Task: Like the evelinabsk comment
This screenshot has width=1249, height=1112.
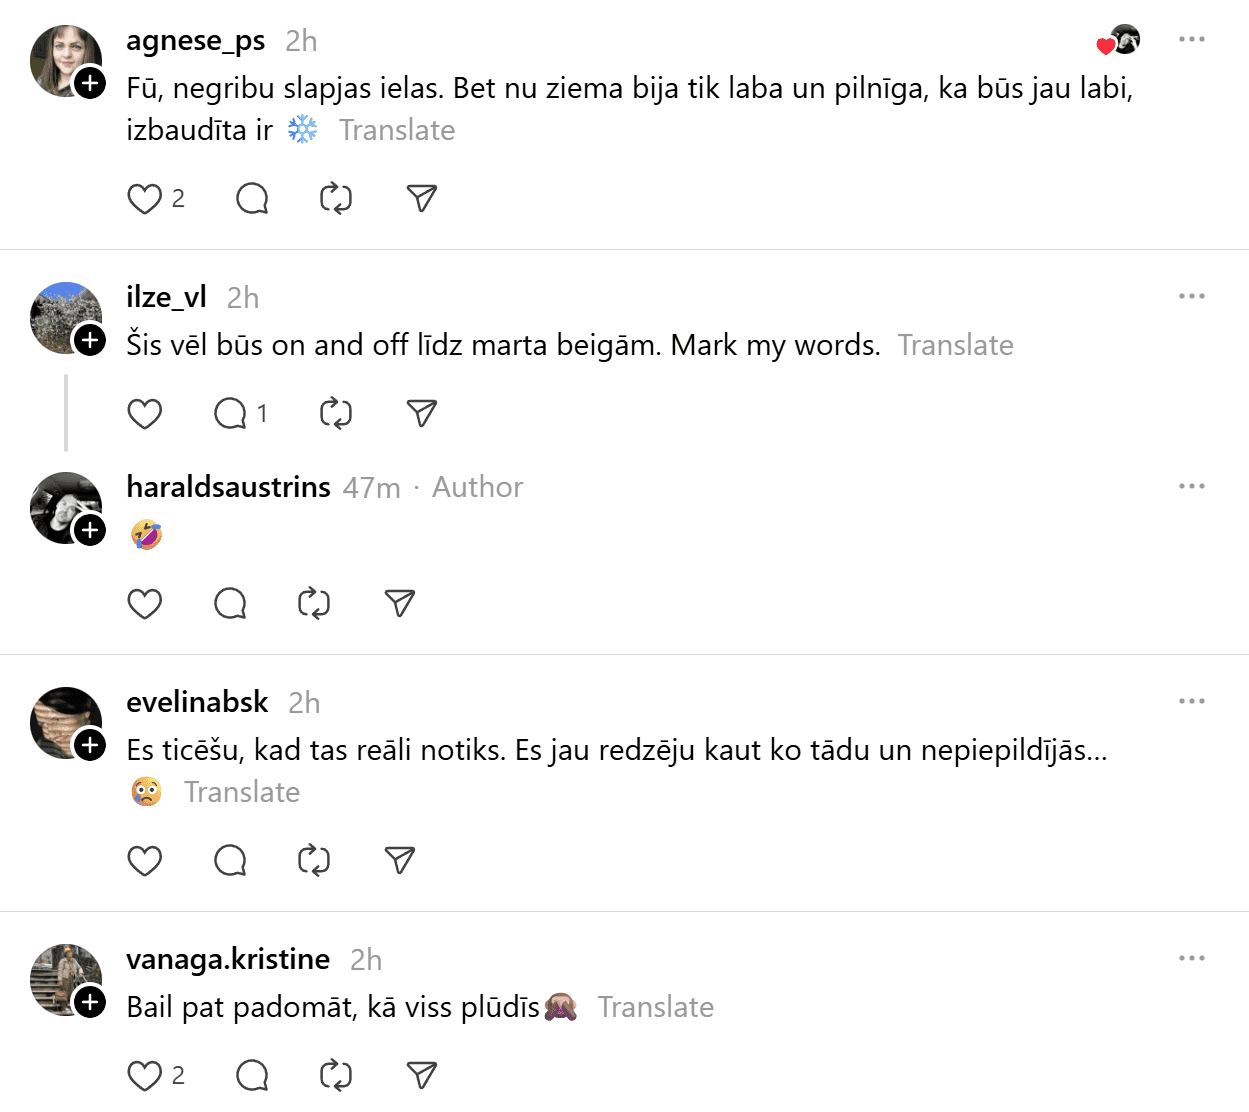Action: coord(145,861)
